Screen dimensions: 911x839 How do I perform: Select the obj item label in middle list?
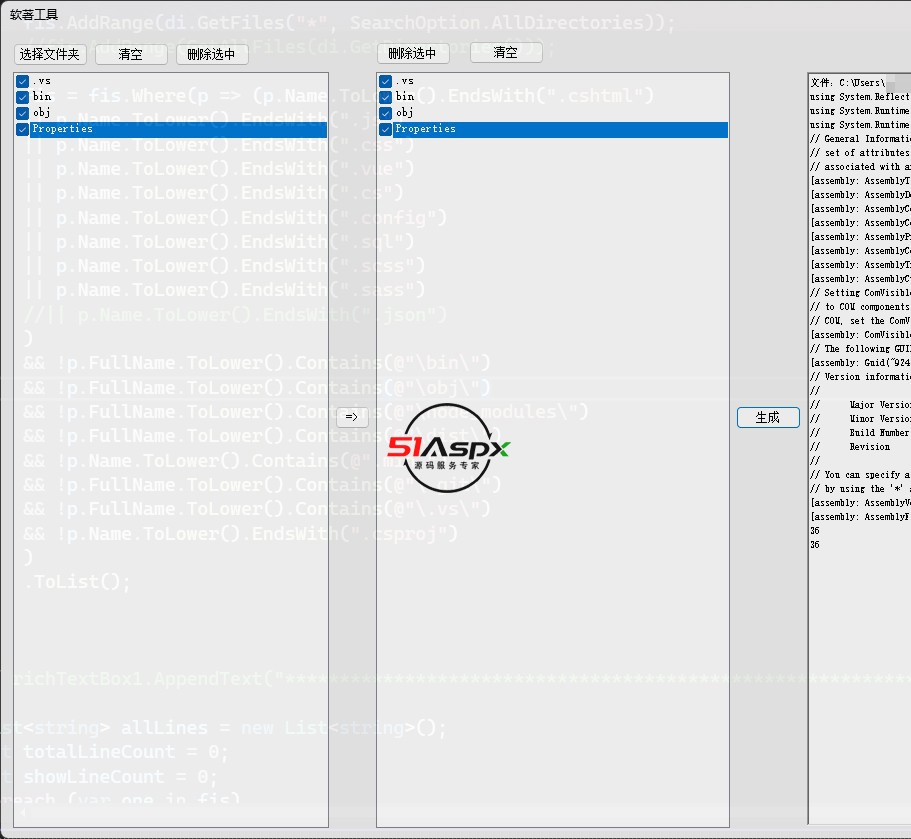pyautogui.click(x=405, y=113)
